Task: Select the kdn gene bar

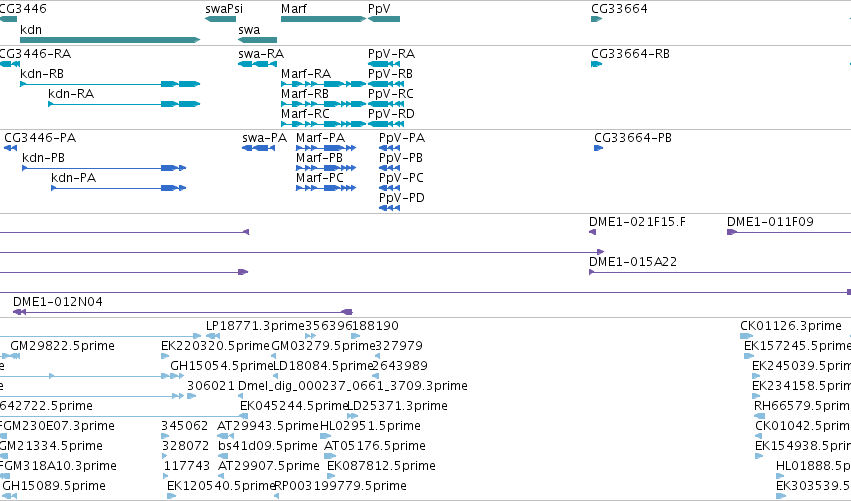Action: (x=110, y=40)
